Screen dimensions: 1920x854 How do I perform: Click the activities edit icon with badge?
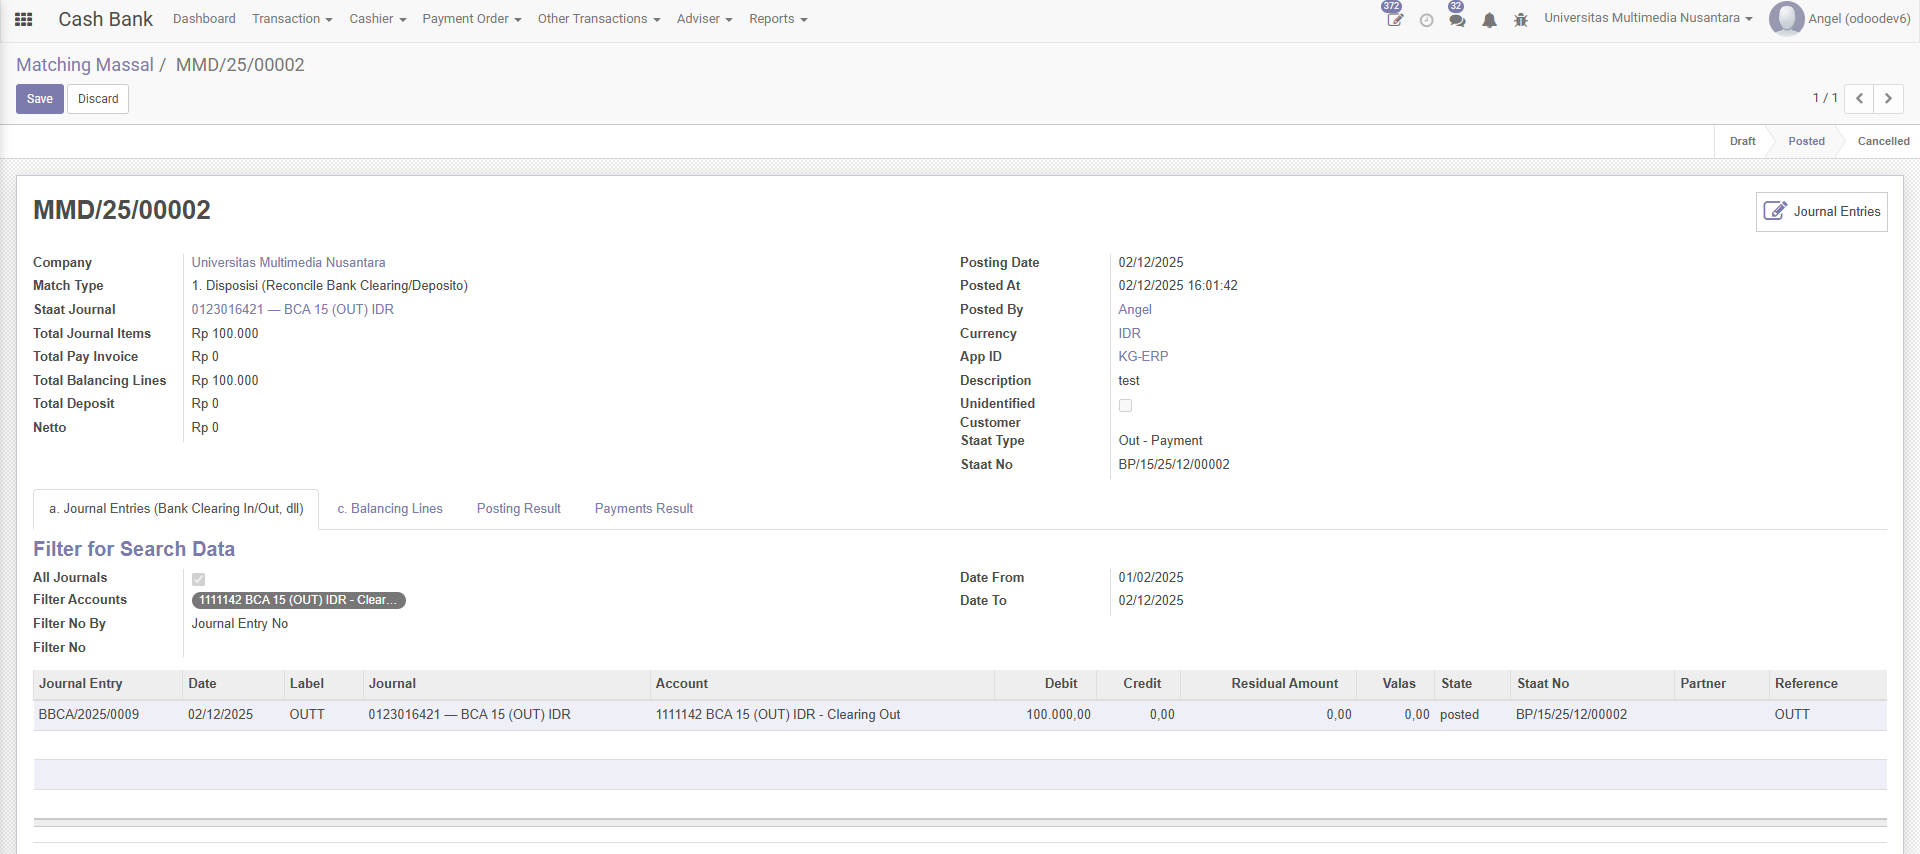(1394, 19)
